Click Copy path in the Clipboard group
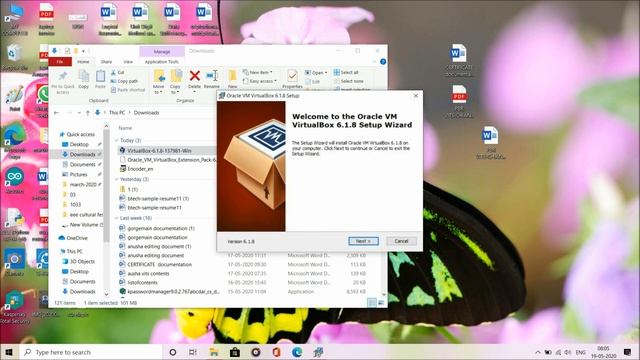This screenshot has height=360, width=640. (x=124, y=81)
